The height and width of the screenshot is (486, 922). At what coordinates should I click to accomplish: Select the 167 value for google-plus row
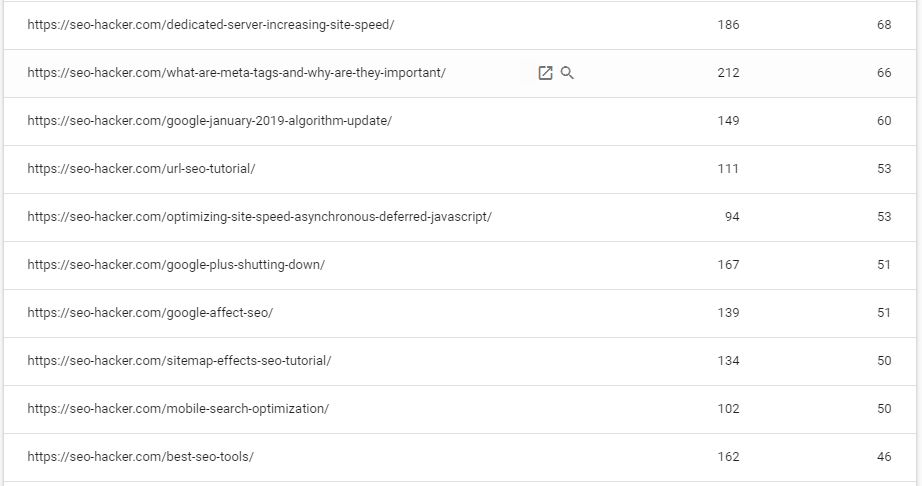point(728,265)
